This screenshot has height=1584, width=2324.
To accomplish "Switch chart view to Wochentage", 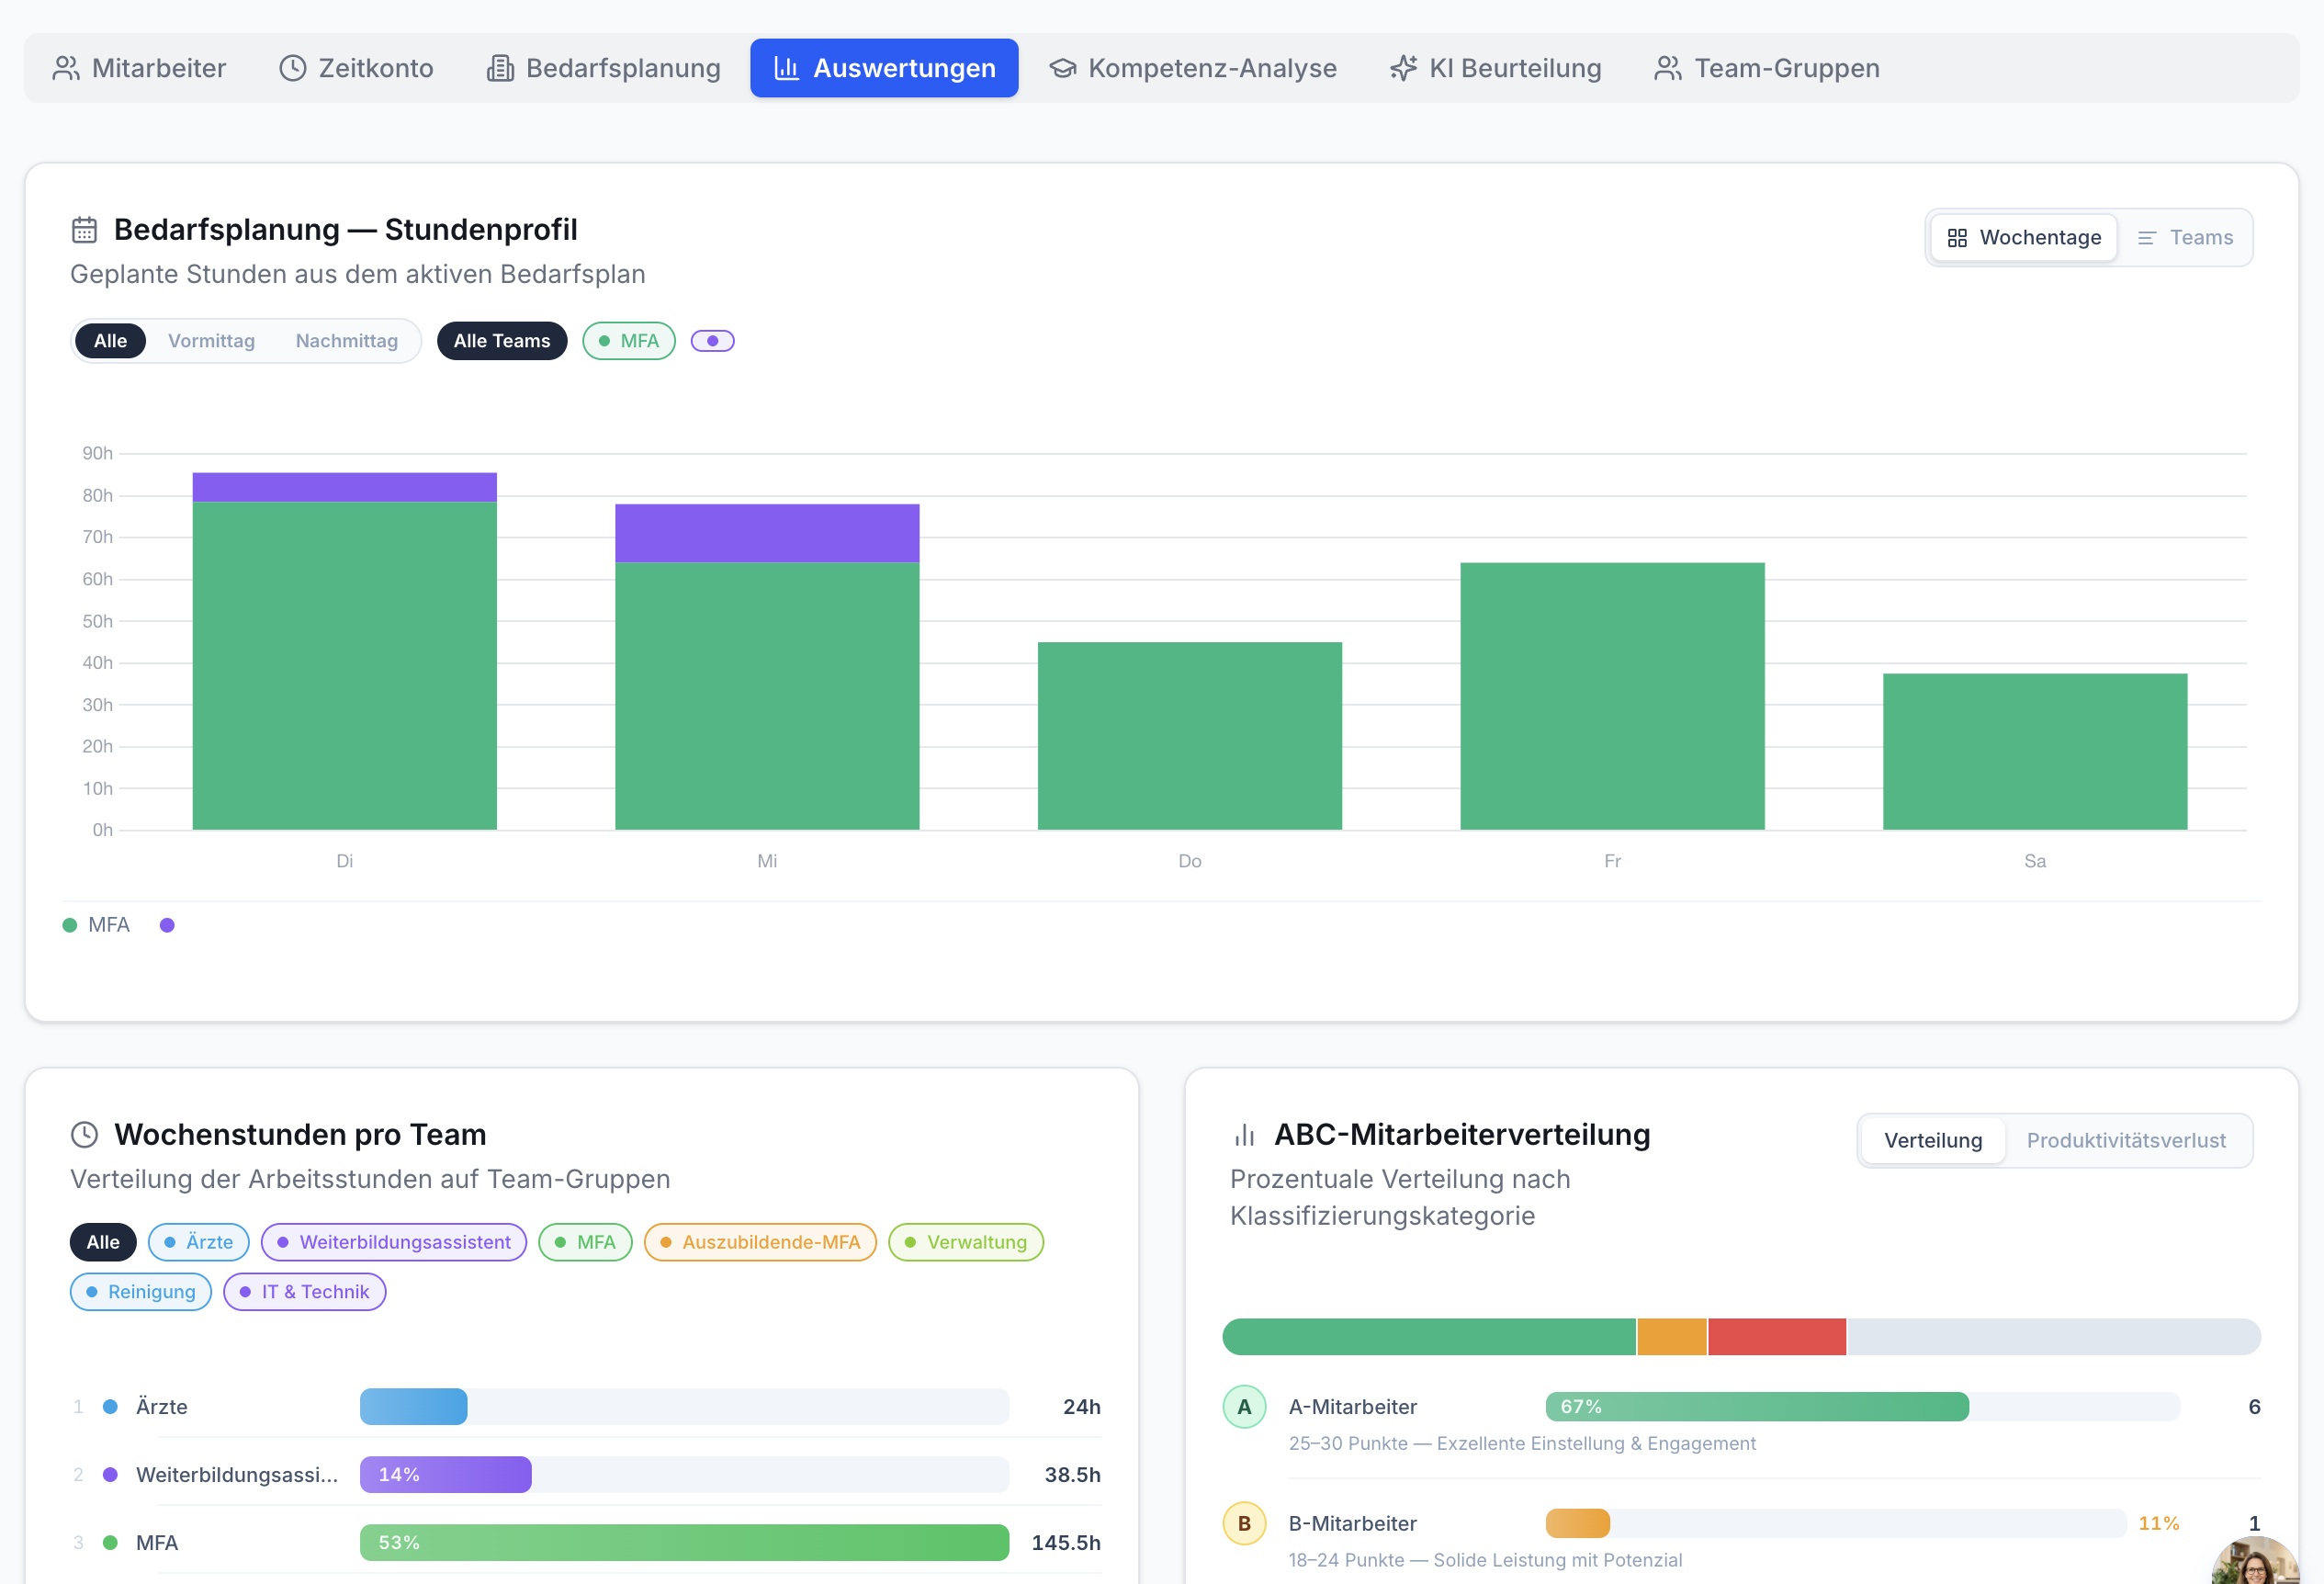I will point(2024,237).
